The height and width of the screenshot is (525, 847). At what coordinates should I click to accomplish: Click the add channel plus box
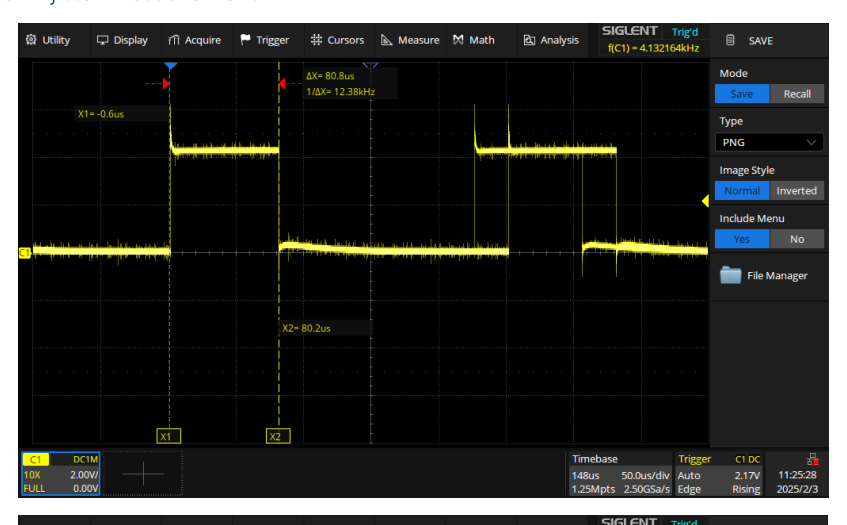143,474
